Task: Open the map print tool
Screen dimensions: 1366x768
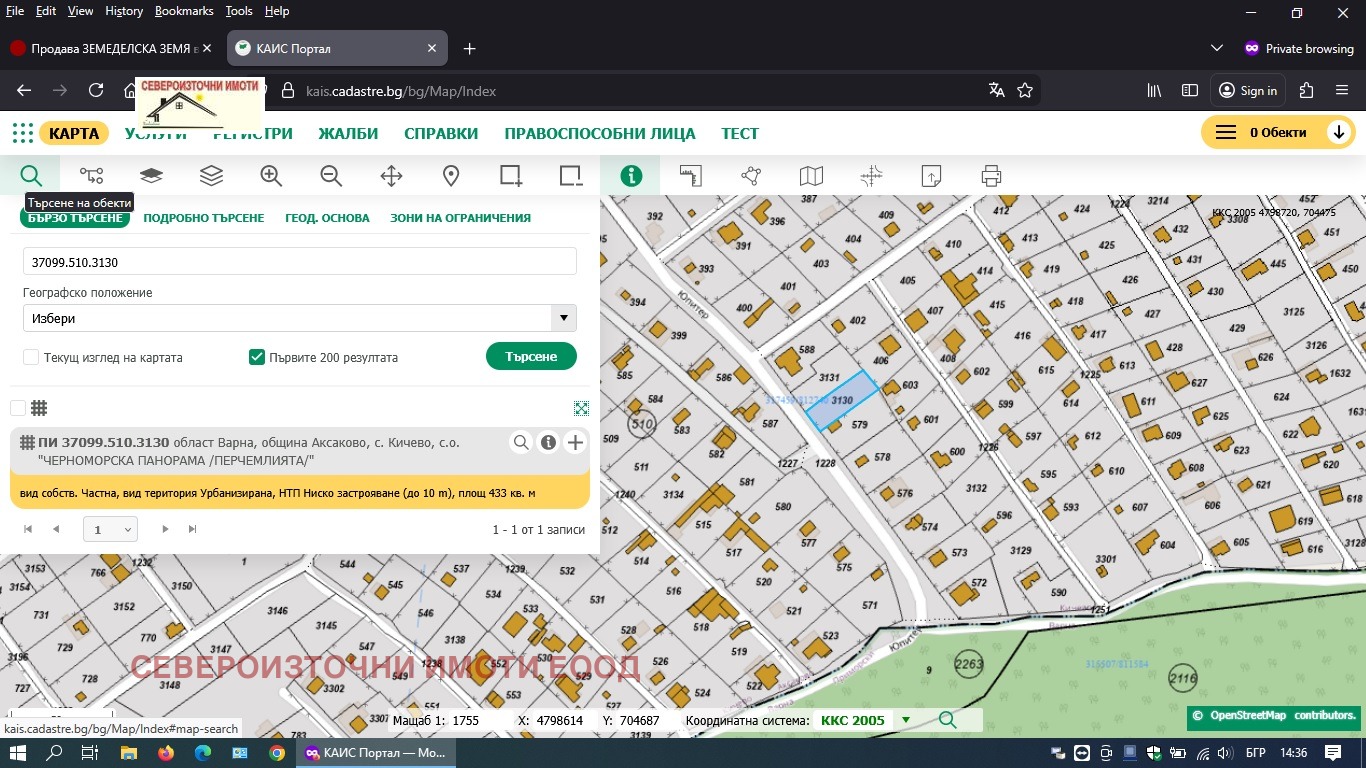Action: [991, 176]
